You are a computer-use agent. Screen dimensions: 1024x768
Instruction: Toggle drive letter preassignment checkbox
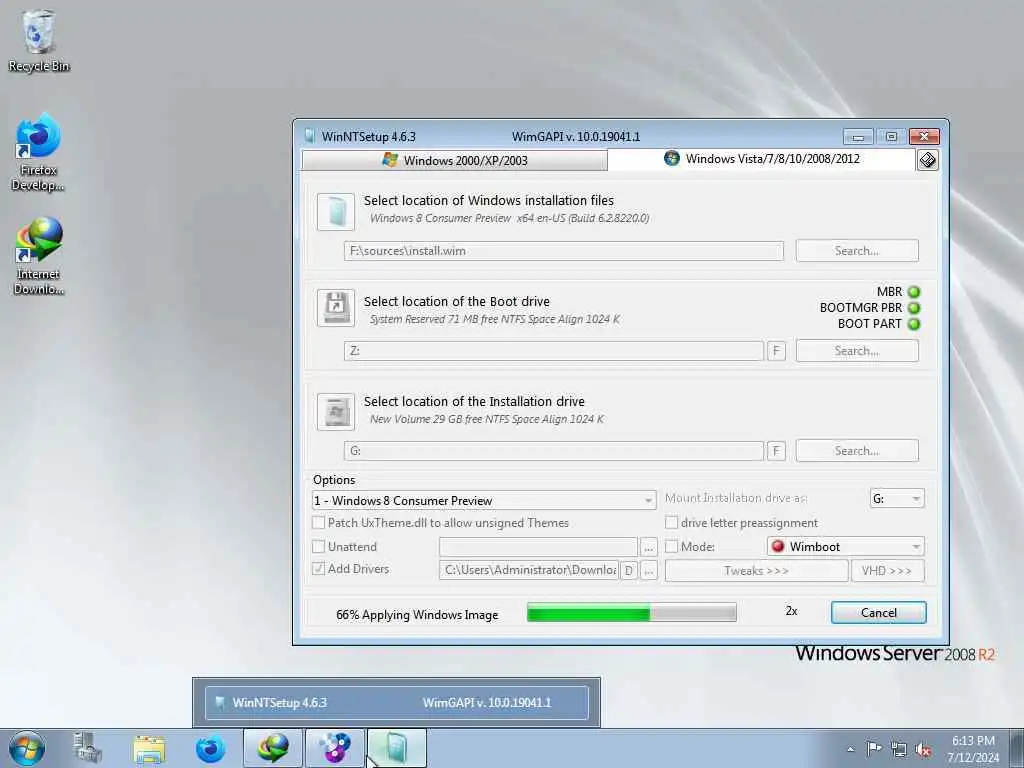coord(671,522)
